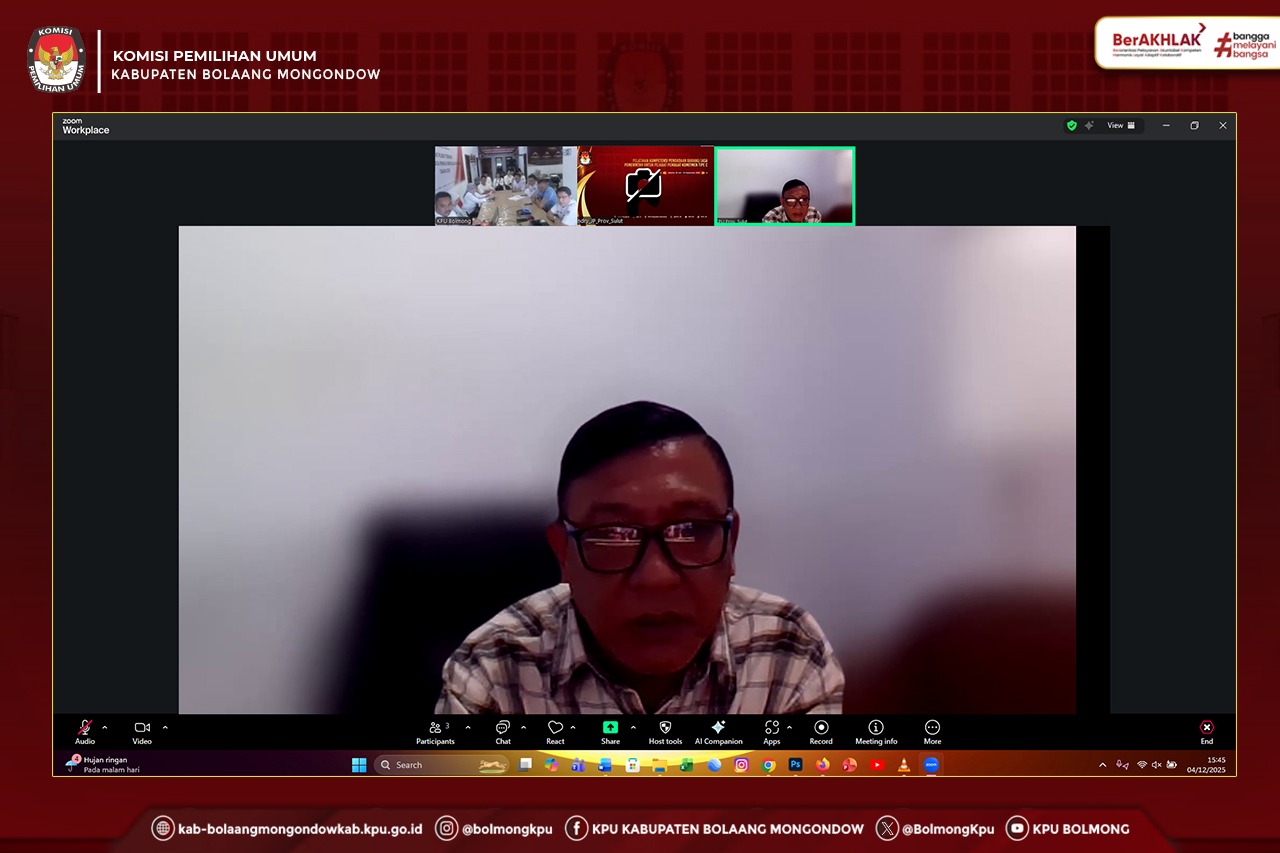Launch AI Companion from the toolbar
Image resolution: width=1280 pixels, height=853 pixels.
point(718,729)
